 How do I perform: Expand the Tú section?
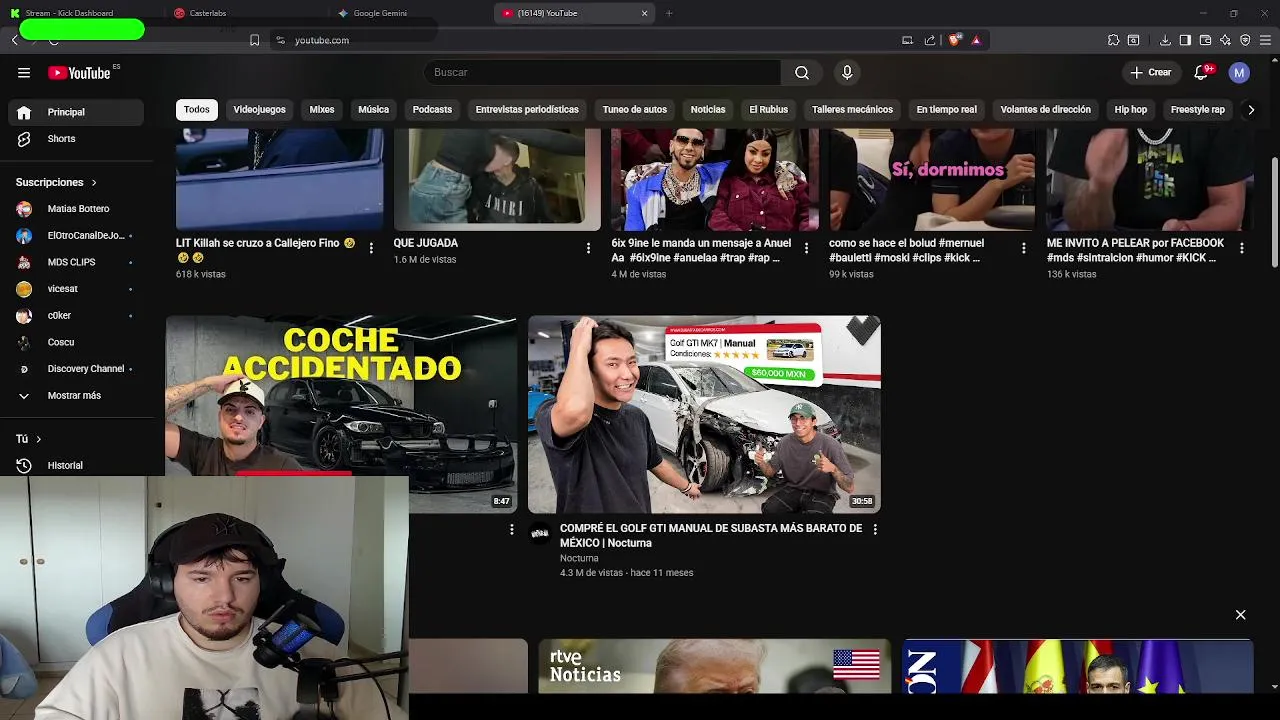coord(29,439)
